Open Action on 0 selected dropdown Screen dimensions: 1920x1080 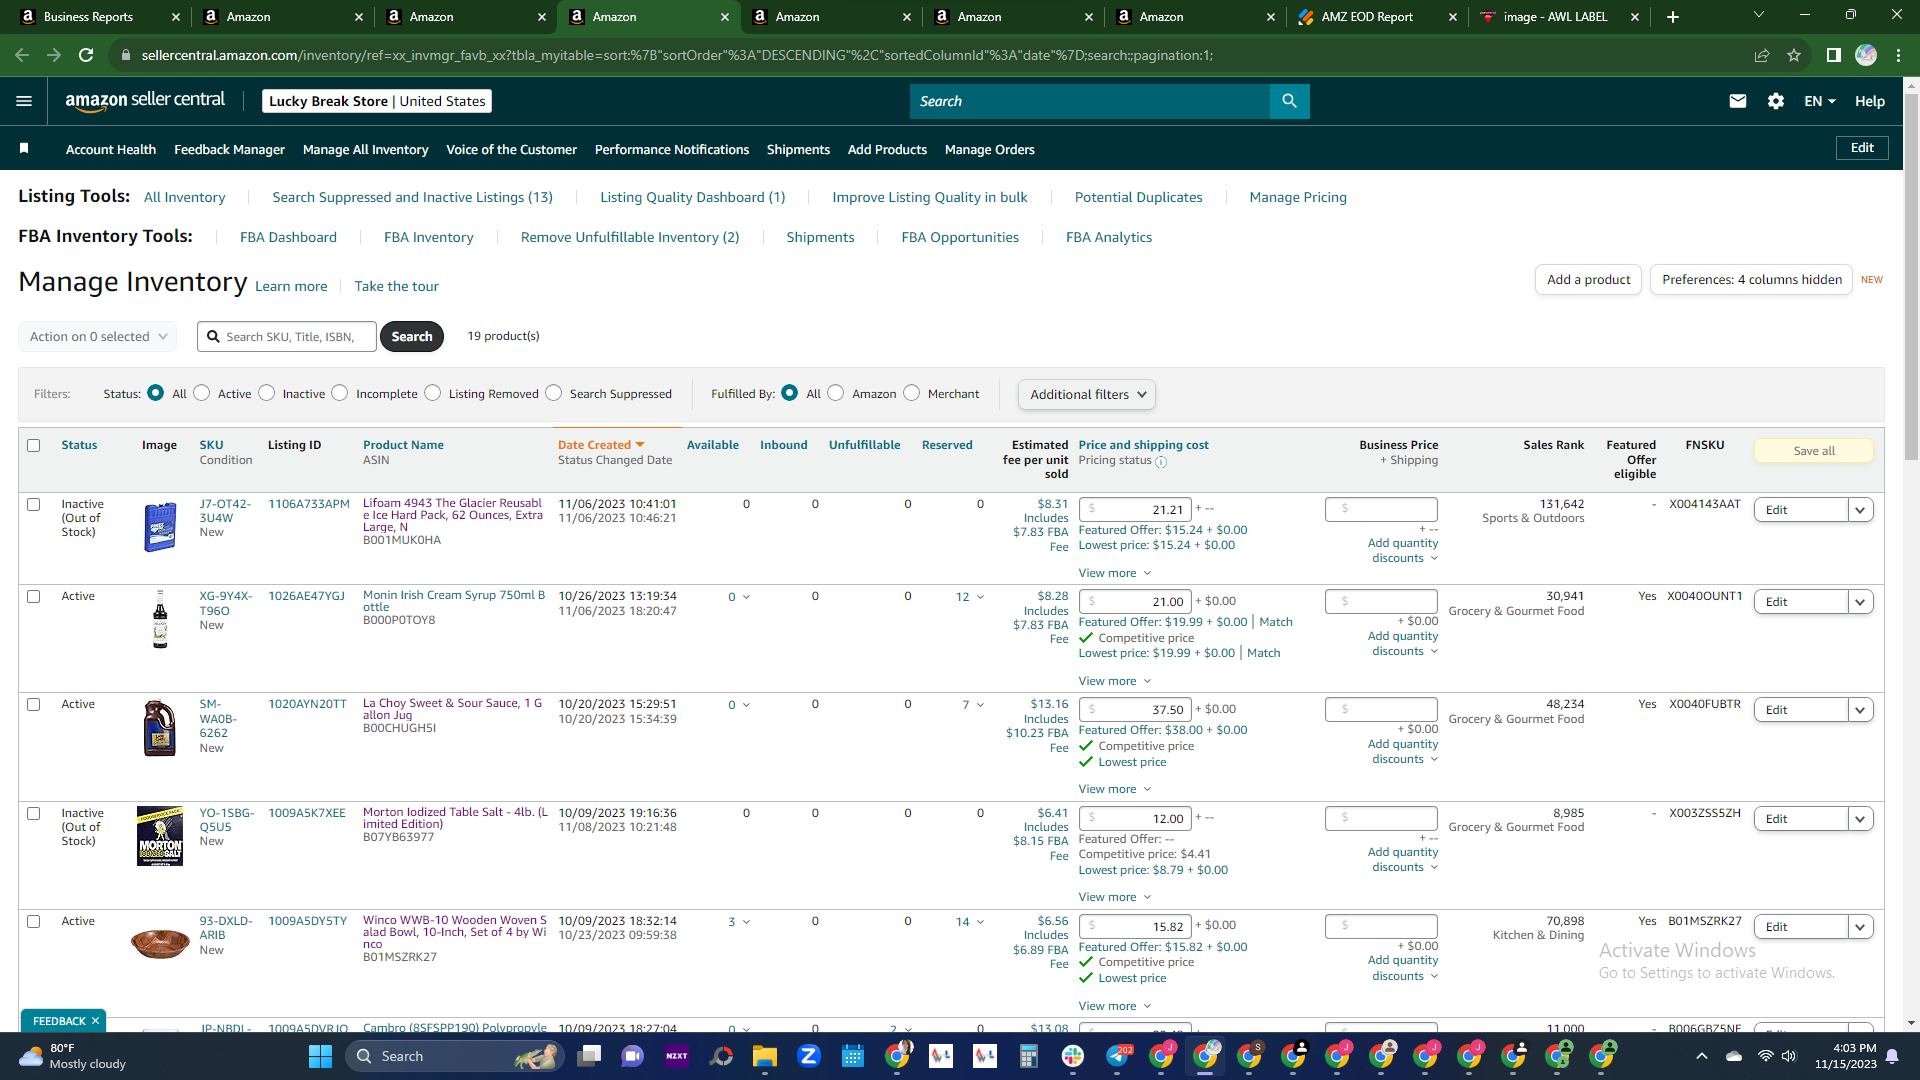pos(98,337)
